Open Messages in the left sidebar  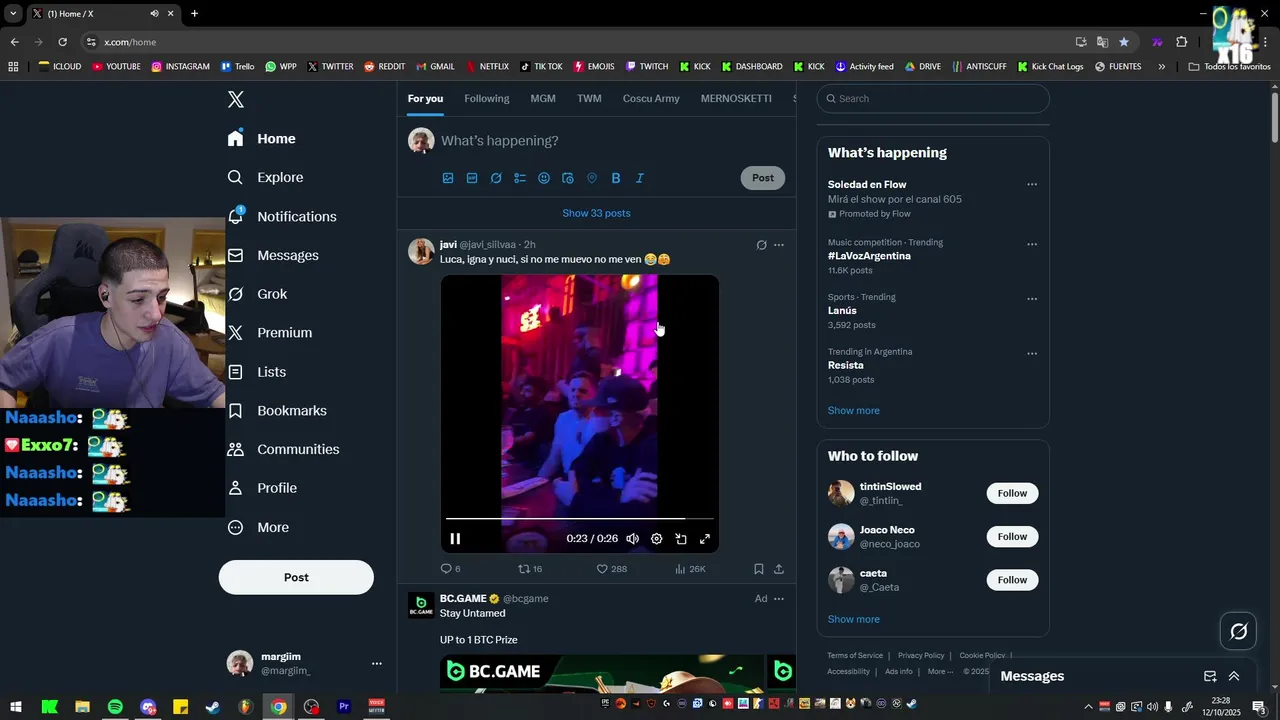click(273, 255)
